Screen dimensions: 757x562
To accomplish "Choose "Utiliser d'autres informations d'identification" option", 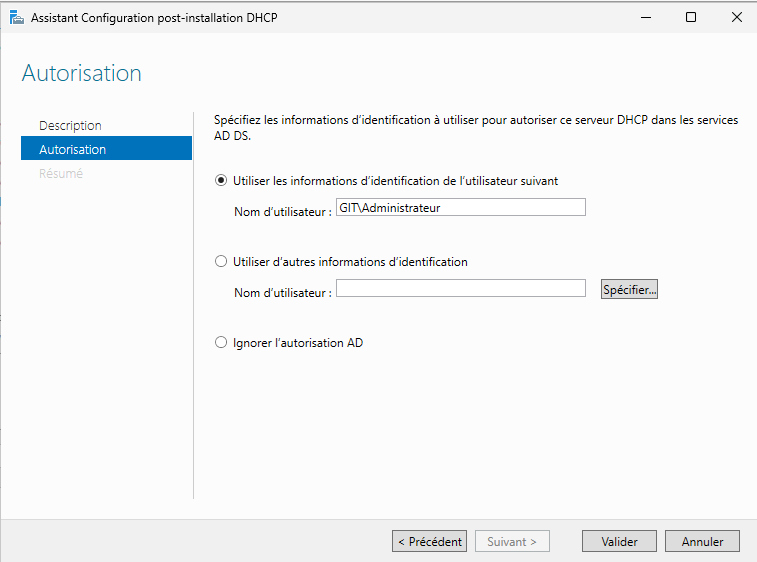I will coord(222,262).
